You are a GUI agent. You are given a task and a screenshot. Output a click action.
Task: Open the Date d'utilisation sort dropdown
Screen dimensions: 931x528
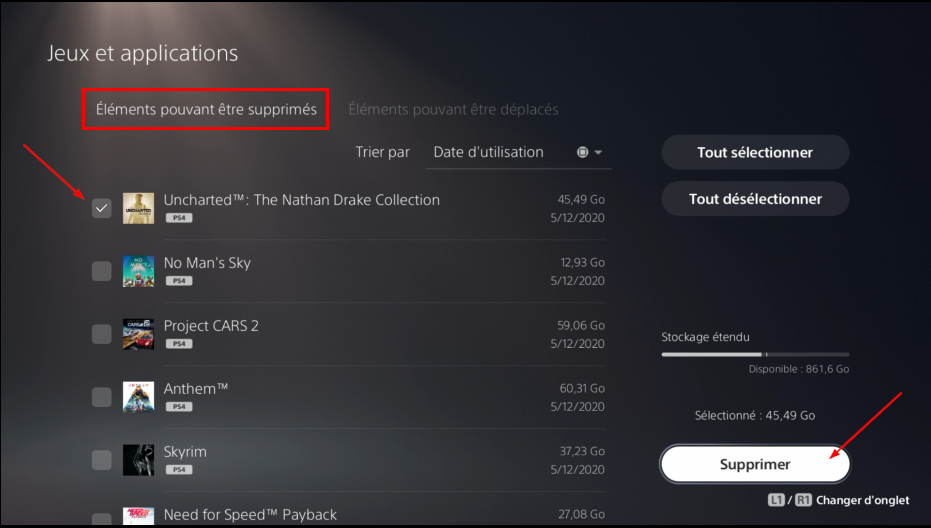pos(518,153)
